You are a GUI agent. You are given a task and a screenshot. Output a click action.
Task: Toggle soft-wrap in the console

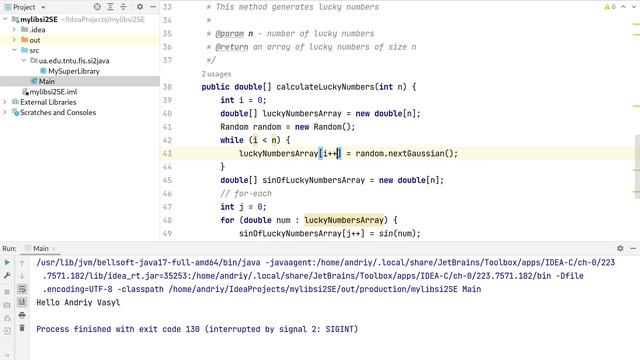[x=22, y=289]
